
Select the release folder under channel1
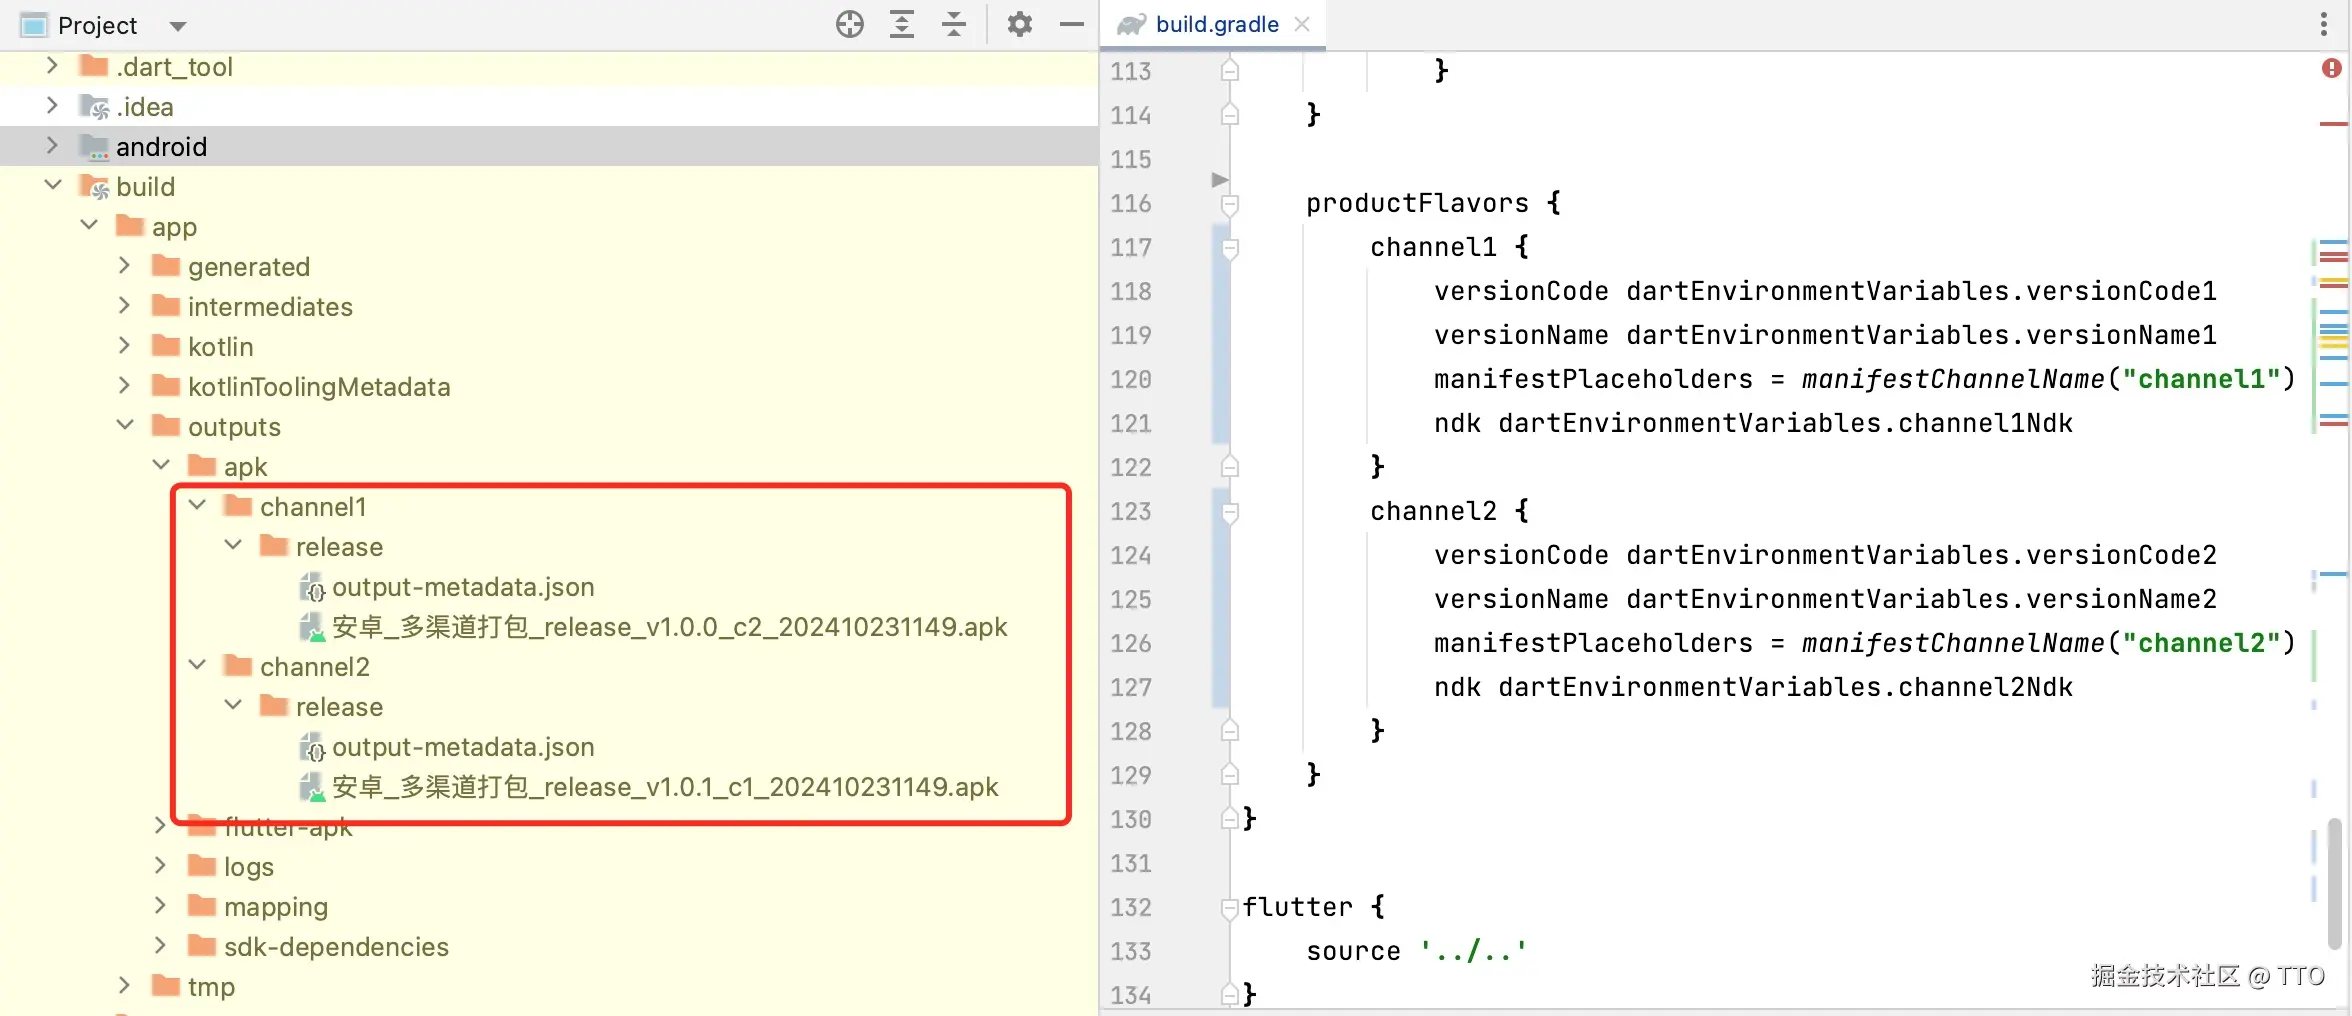(x=339, y=547)
